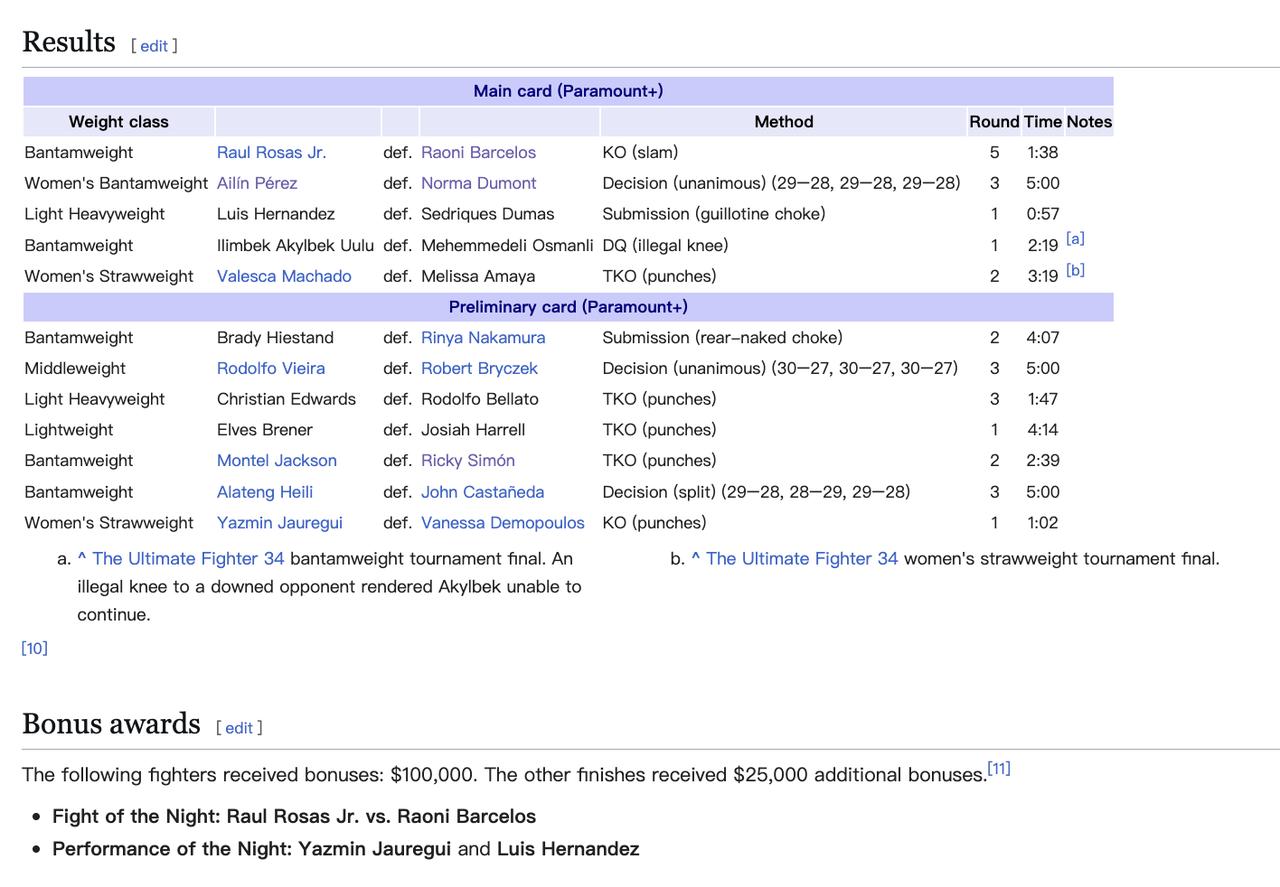Go to Rodolfo Vieira page
The height and width of the screenshot is (887, 1280).
(271, 368)
